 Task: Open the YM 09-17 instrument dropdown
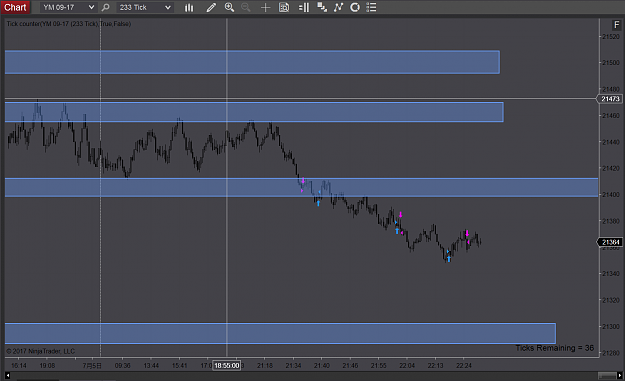coord(69,7)
